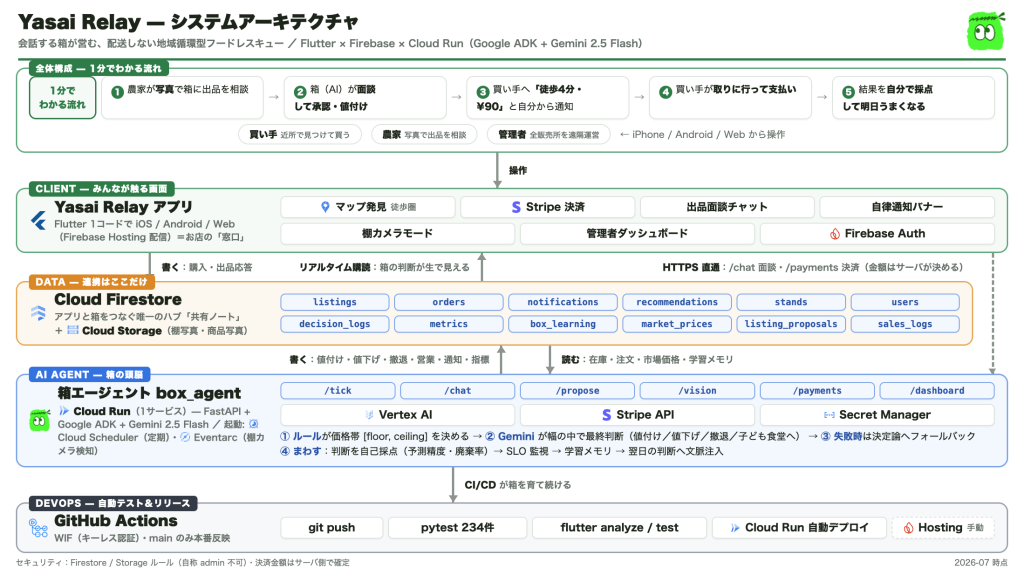Click the green monster mascot in the title corner
1024x575 pixels.
click(x=985, y=31)
